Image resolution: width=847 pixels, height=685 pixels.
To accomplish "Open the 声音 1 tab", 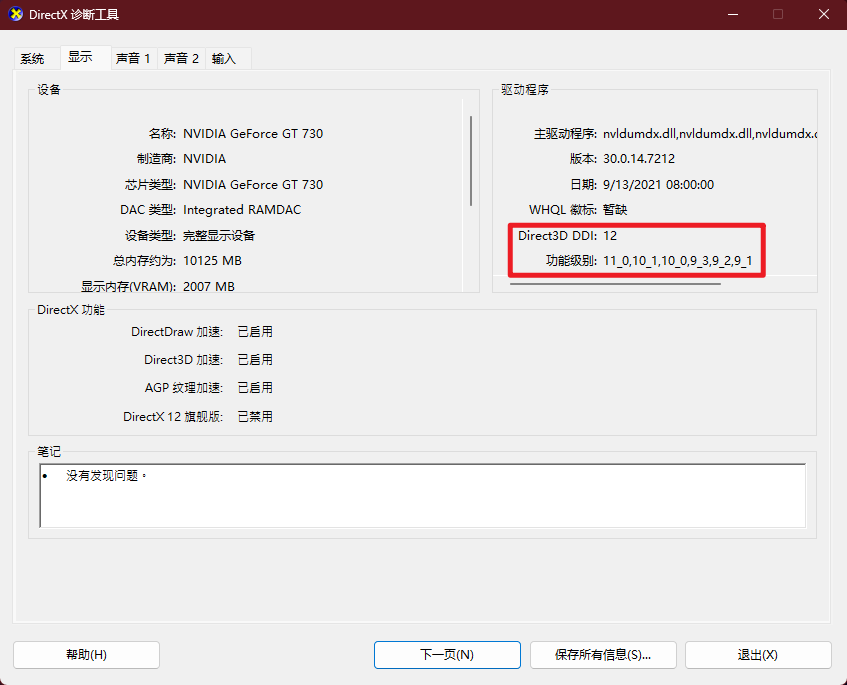I will [133, 58].
